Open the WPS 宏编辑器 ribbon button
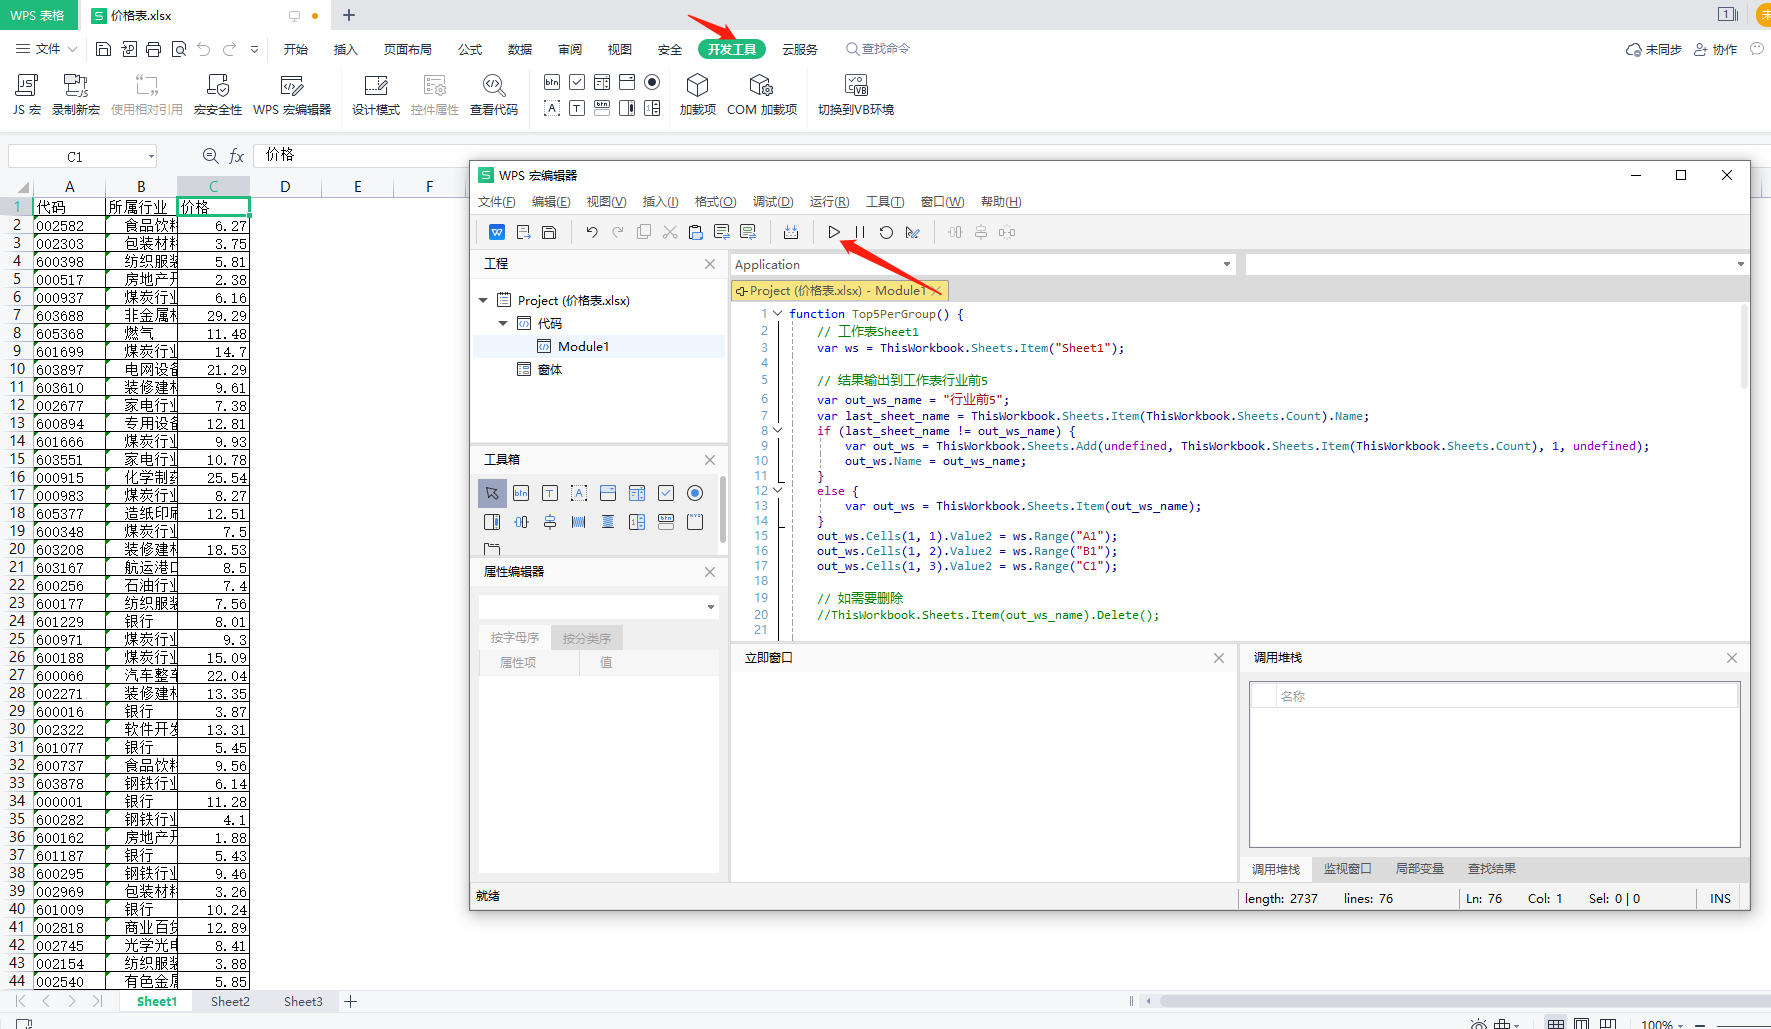 (x=292, y=95)
